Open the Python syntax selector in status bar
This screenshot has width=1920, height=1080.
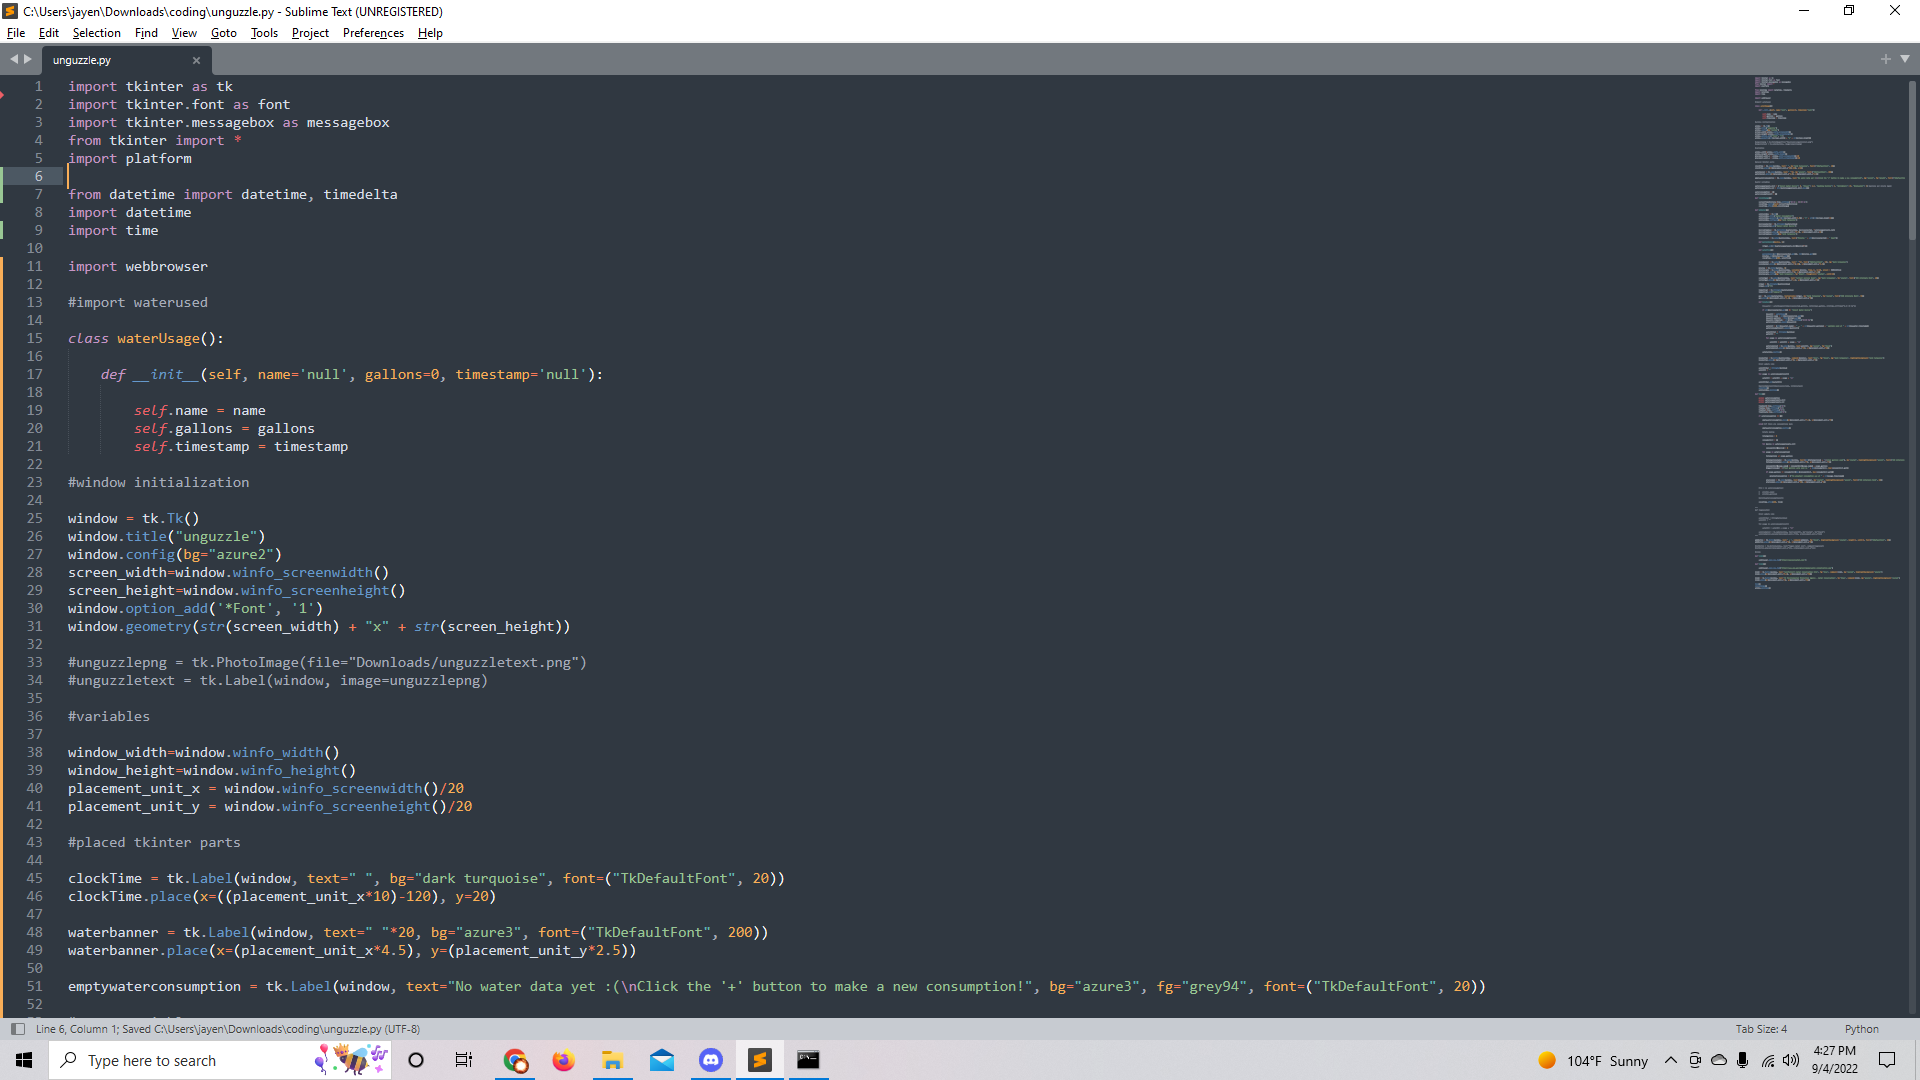tap(1861, 1029)
